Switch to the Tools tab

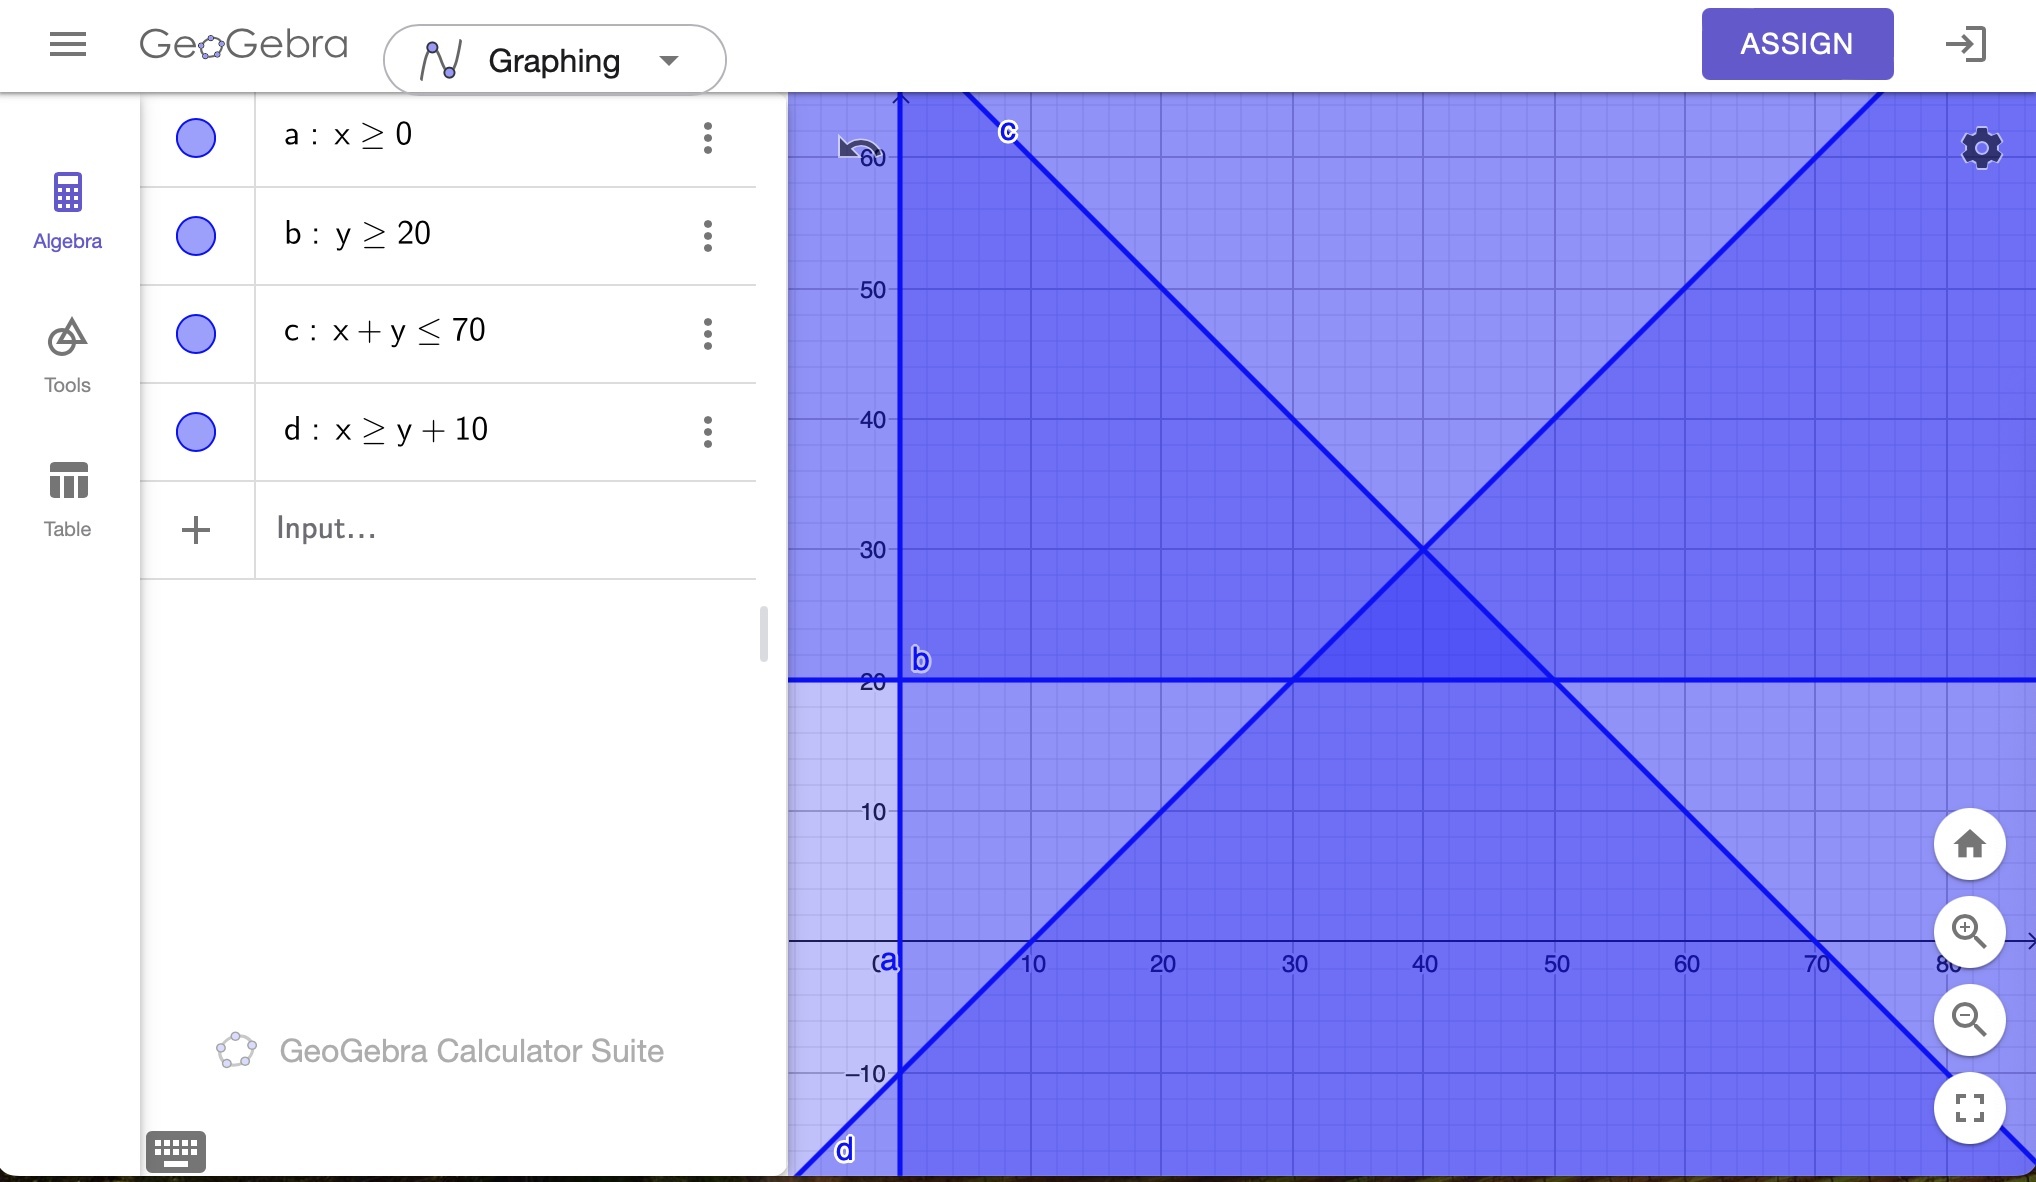(67, 356)
